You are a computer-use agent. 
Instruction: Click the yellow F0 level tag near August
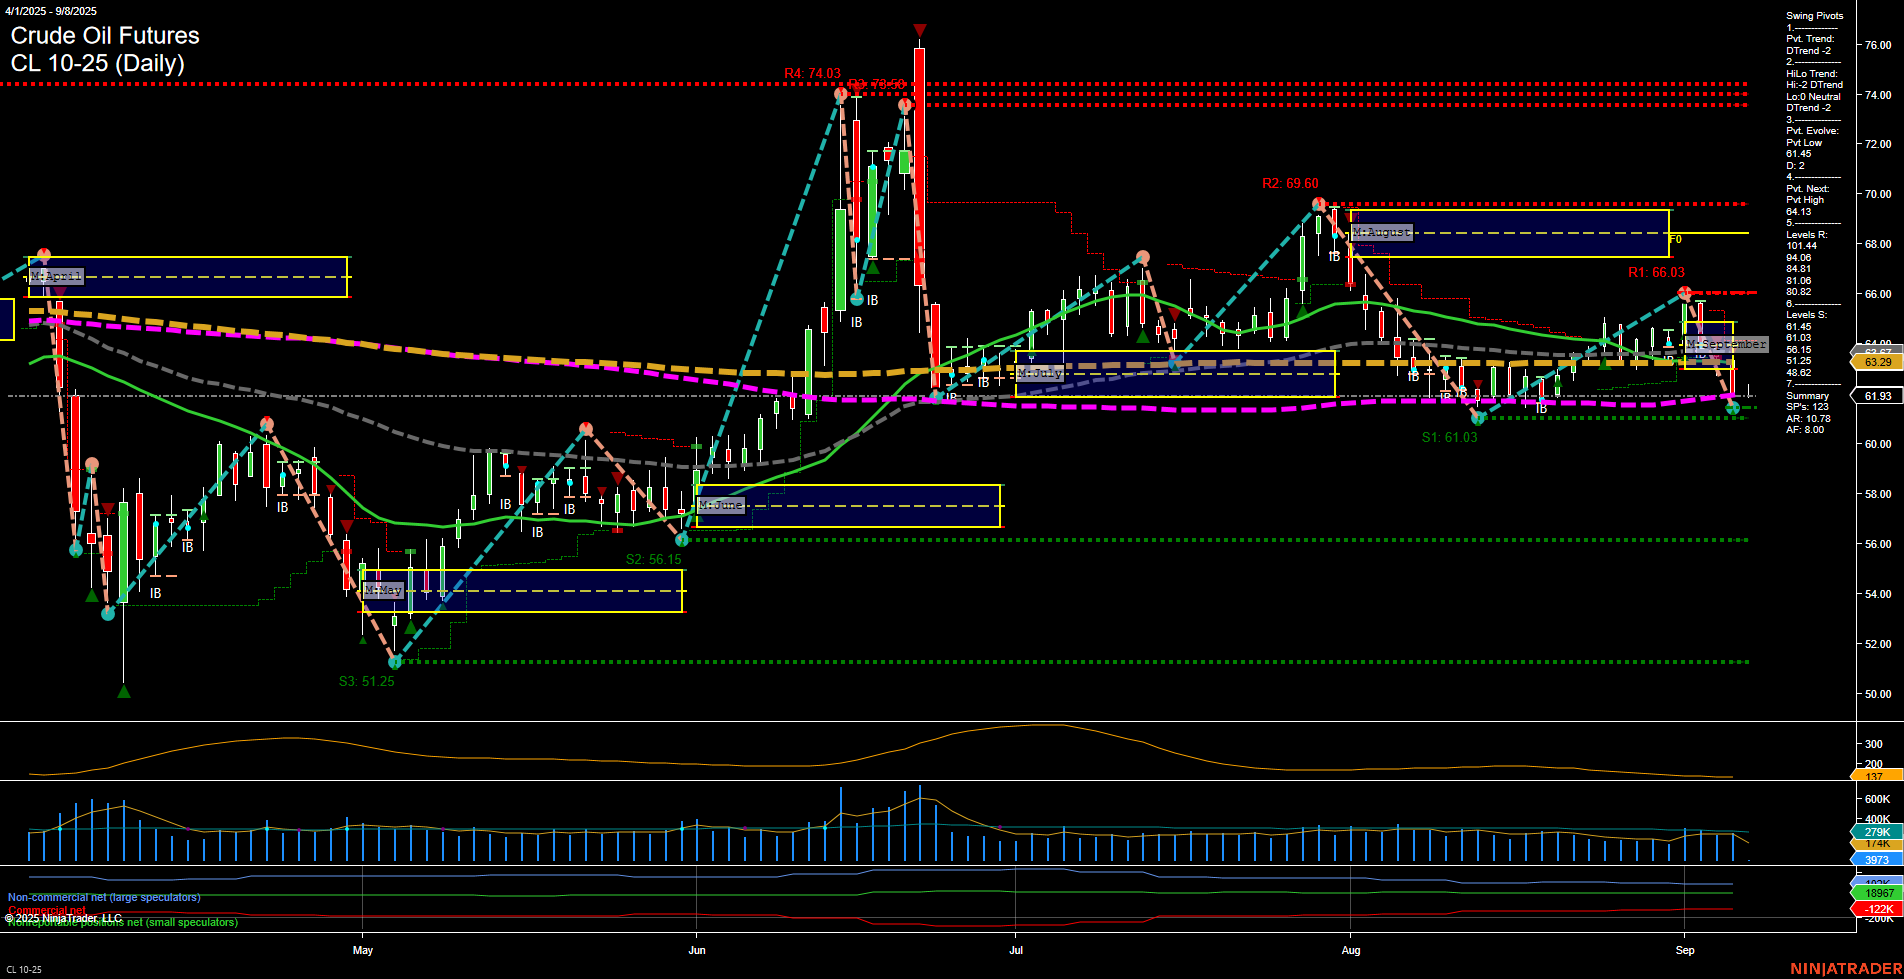[x=1677, y=240]
